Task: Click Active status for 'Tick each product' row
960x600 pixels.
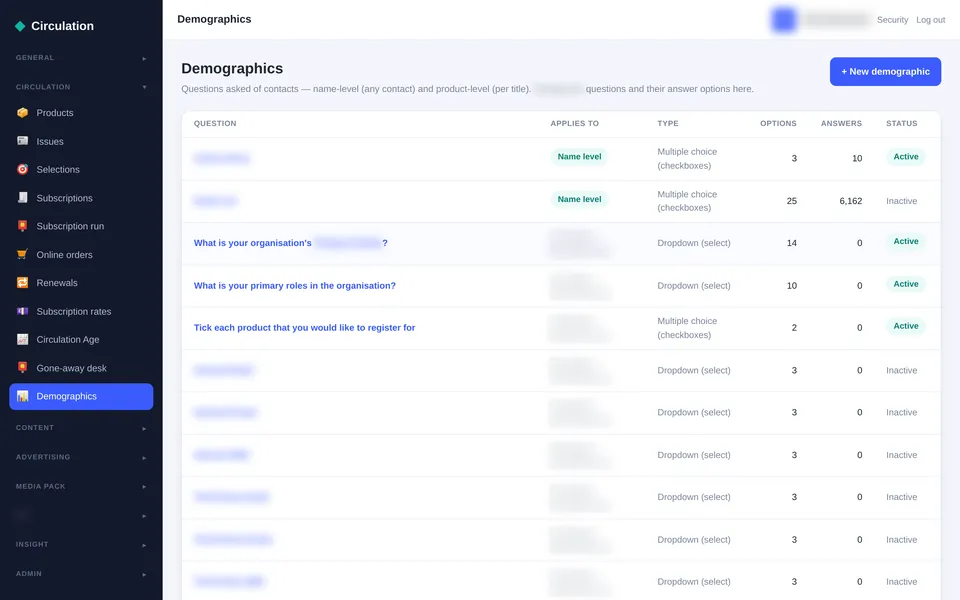Action: tap(906, 326)
